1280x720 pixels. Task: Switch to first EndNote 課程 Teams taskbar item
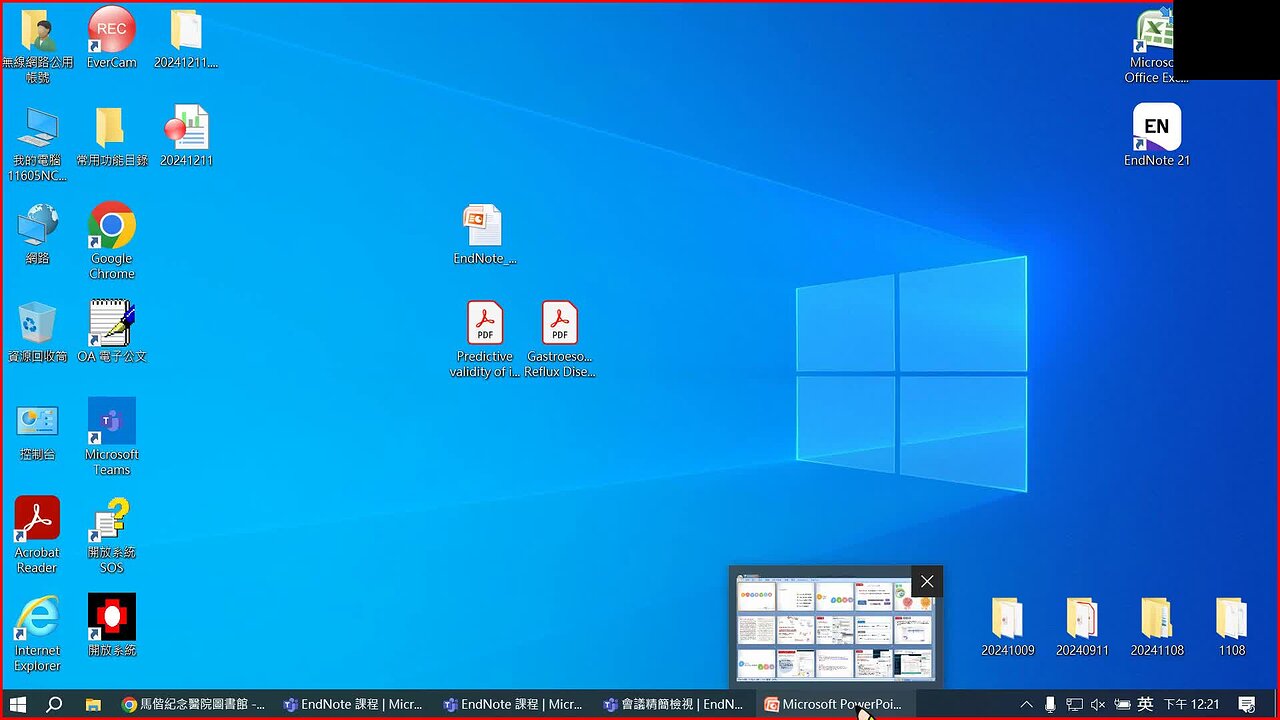click(x=352, y=704)
